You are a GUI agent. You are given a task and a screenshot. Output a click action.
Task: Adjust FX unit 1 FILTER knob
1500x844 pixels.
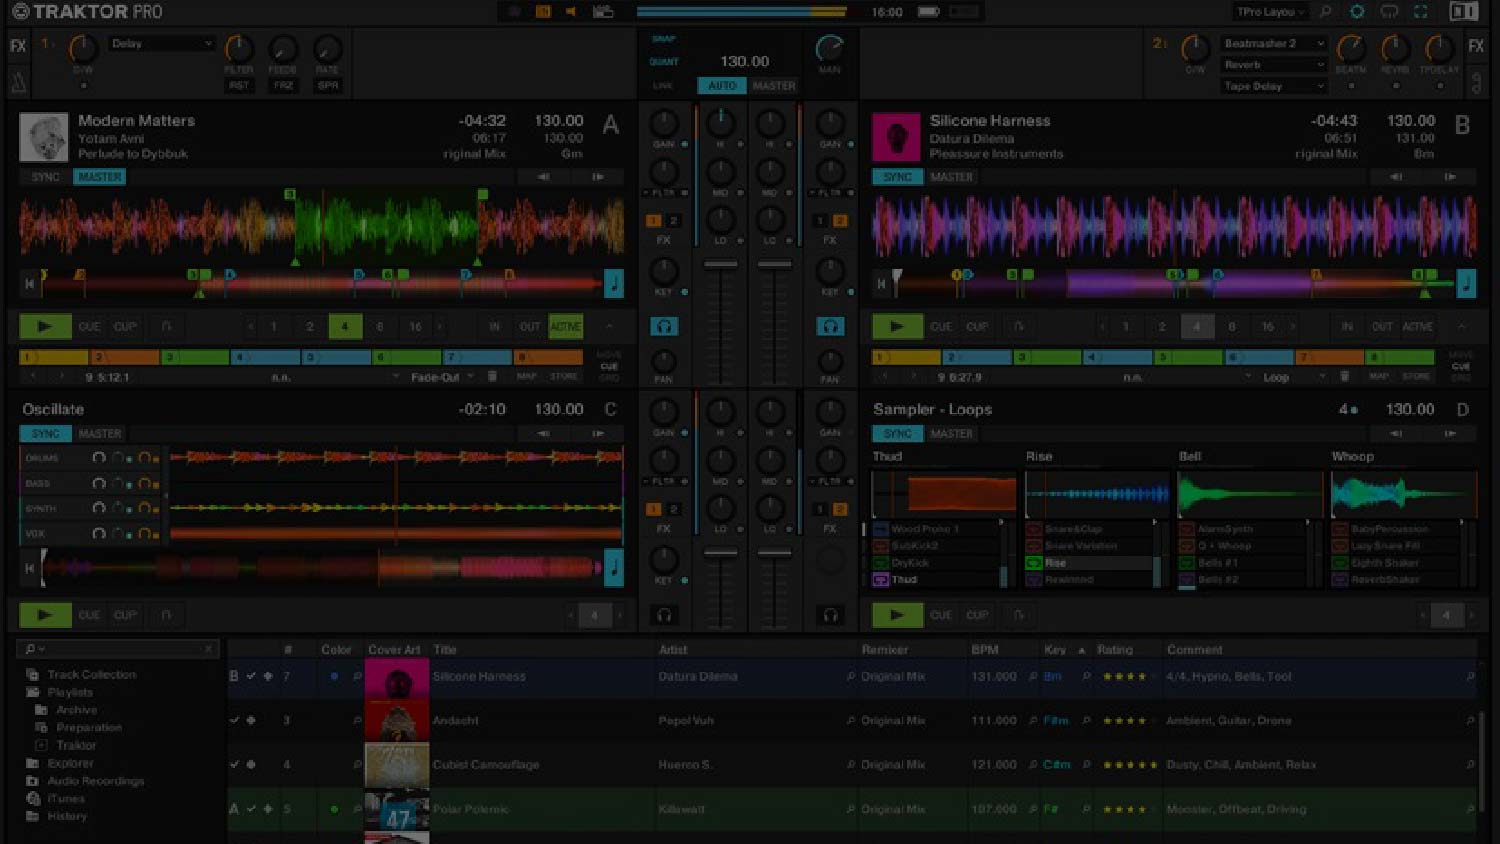coord(238,48)
